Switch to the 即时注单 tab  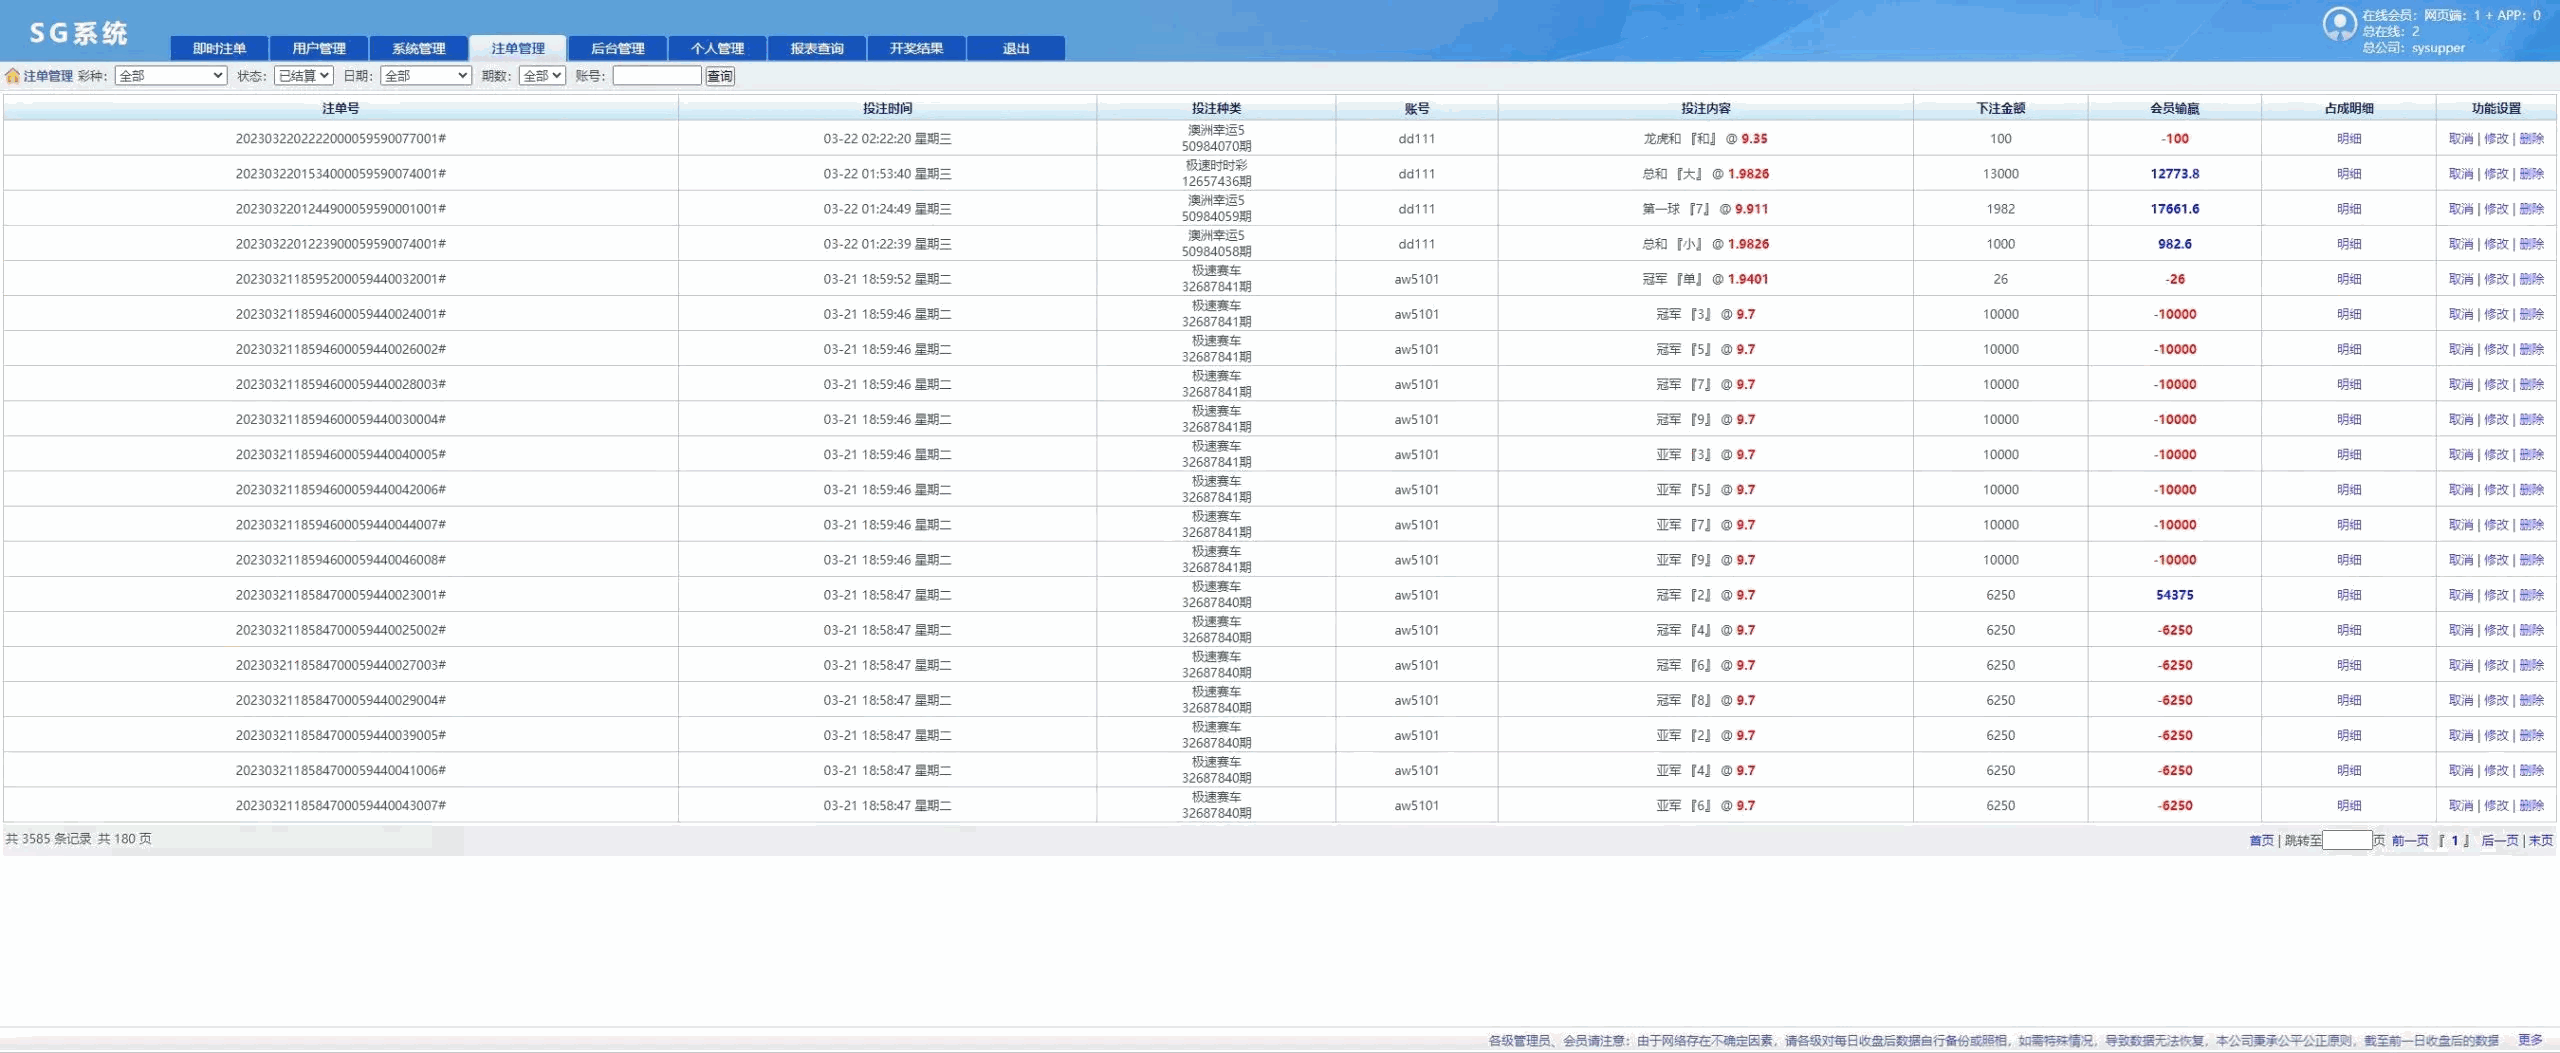point(219,48)
